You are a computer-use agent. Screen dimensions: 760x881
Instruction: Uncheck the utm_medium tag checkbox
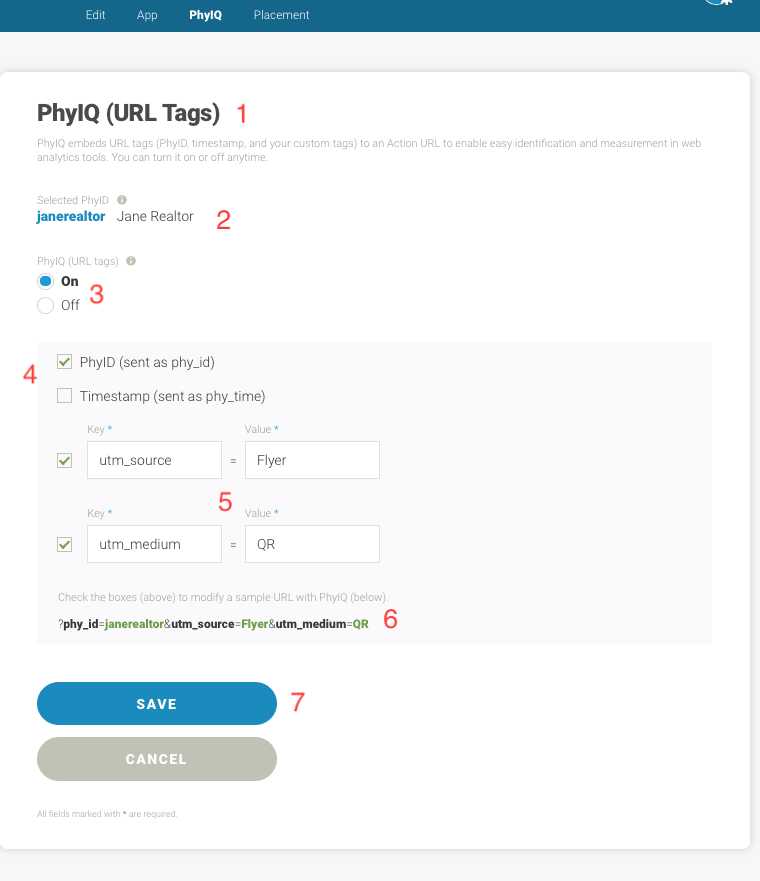[65, 545]
